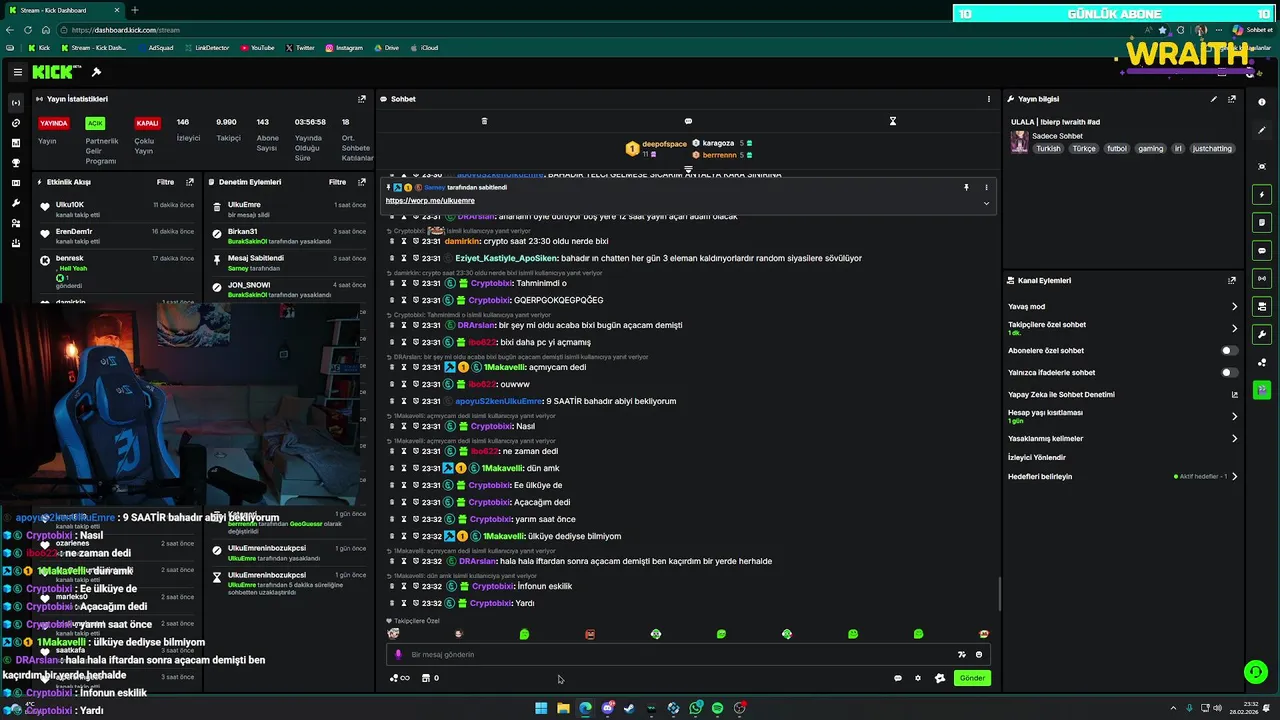The height and width of the screenshot is (720, 1280).
Task: Click the browser address bar URL
Action: pos(126,30)
